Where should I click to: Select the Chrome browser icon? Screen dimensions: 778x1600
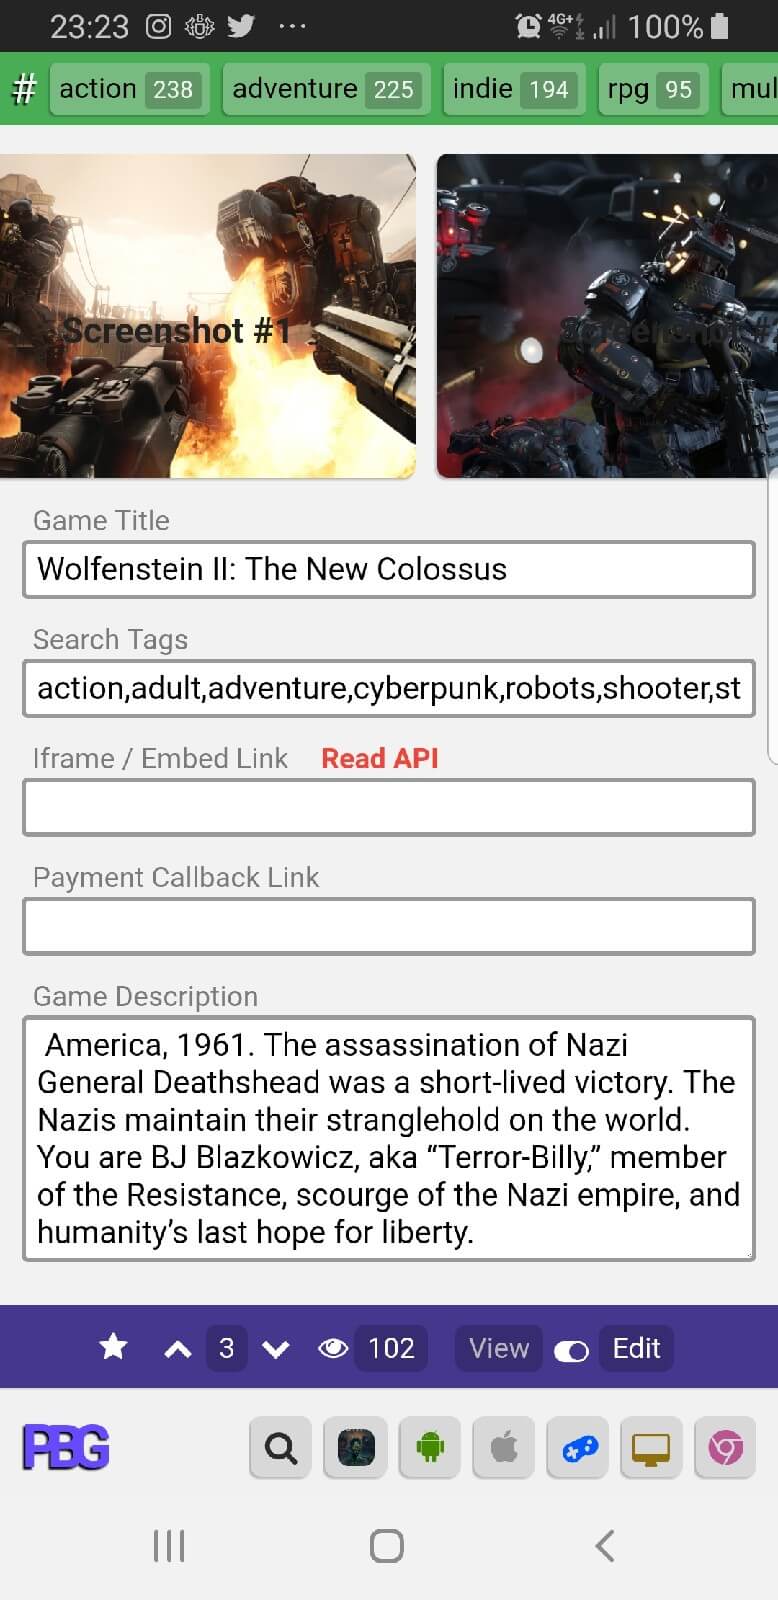pyautogui.click(x=725, y=1447)
